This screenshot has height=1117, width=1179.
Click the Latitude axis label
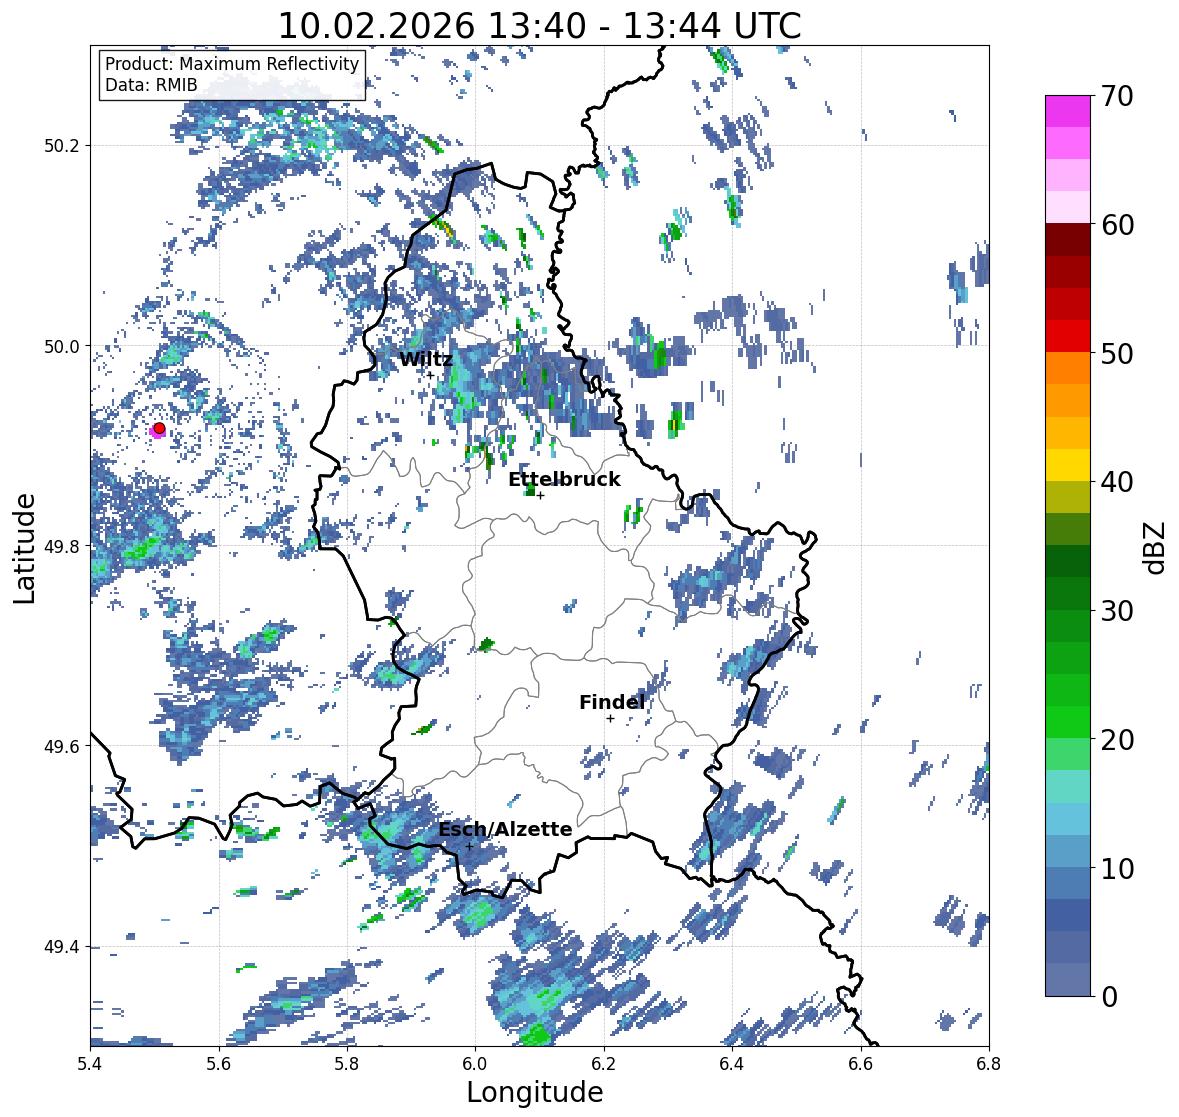(x=24, y=549)
